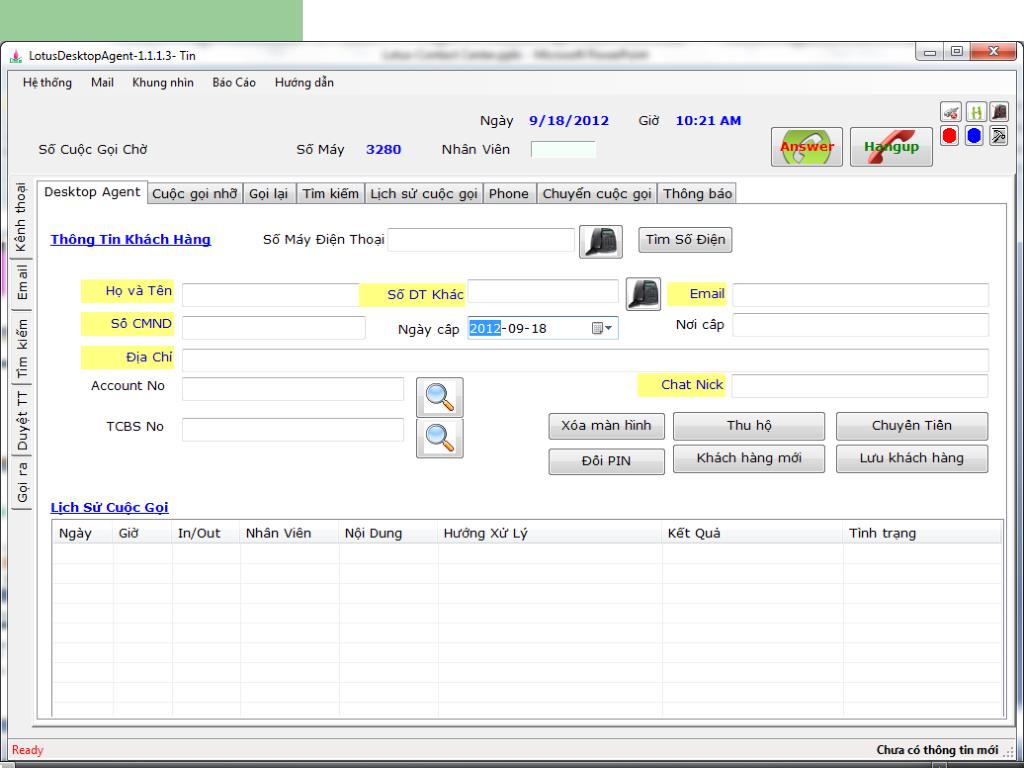Click the Xóa màn hình button
Screen dimensions: 1024x768
(606, 426)
